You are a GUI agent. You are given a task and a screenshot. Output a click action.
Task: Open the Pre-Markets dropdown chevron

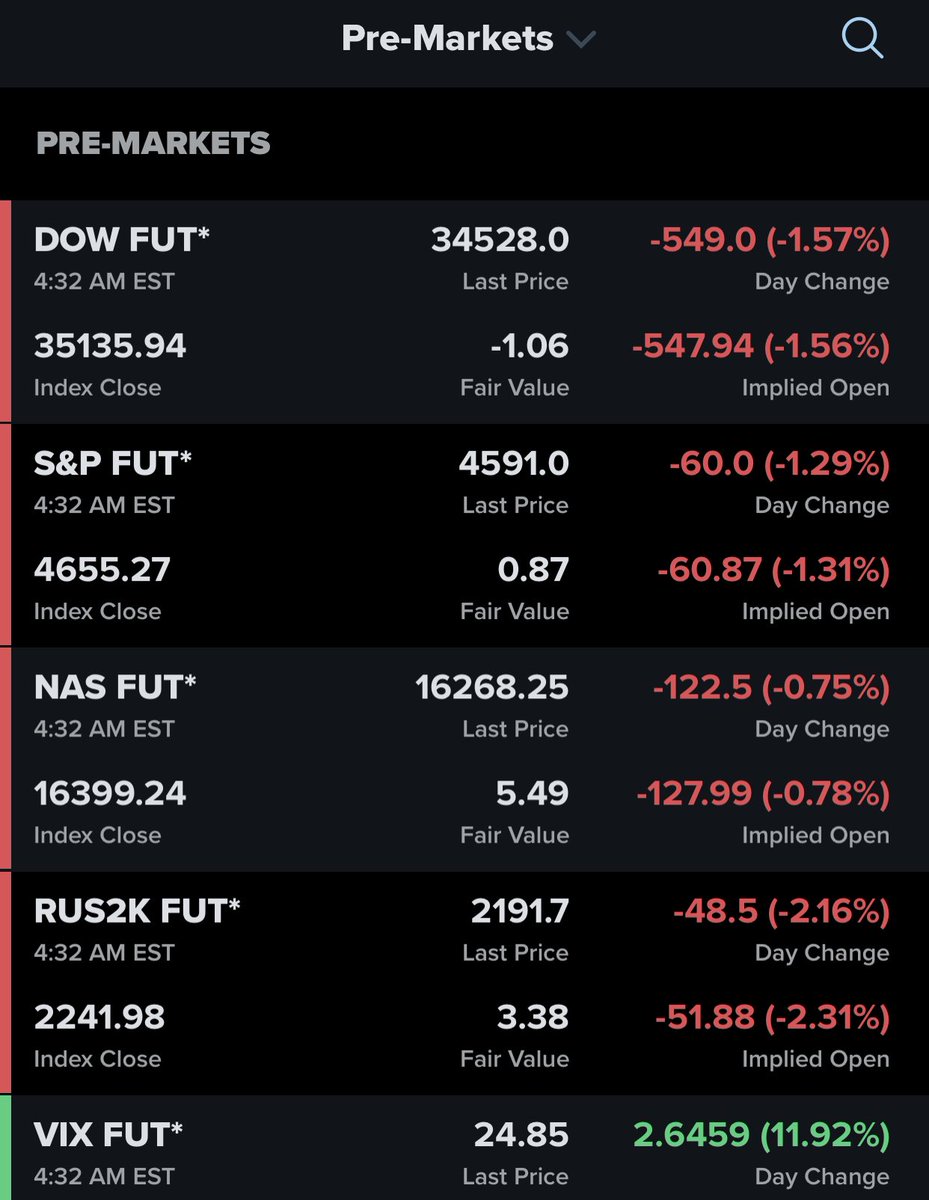pos(581,40)
